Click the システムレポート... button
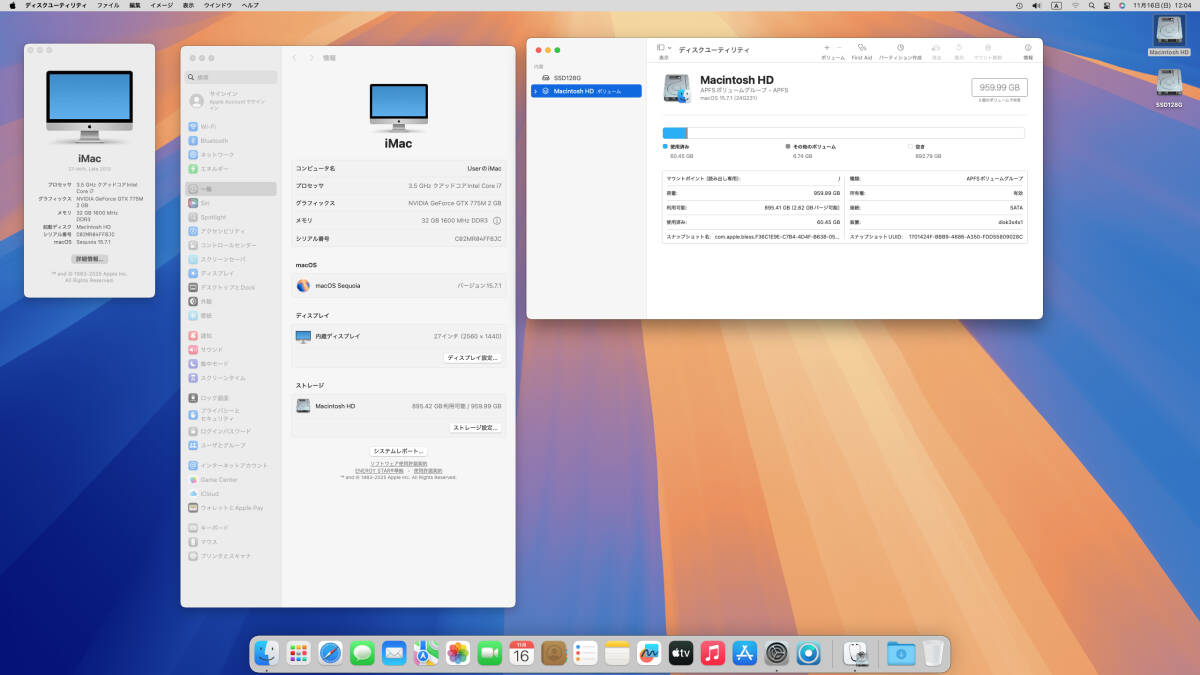 click(x=398, y=451)
